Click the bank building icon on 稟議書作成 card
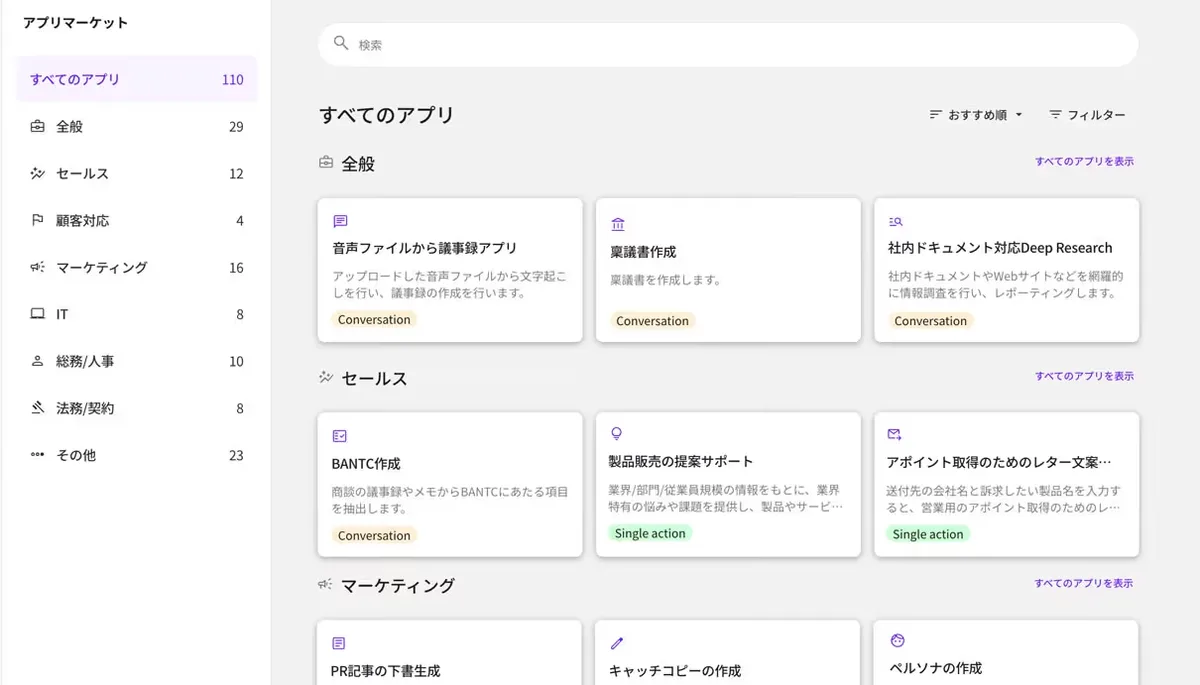This screenshot has width=1200, height=685. [x=617, y=224]
